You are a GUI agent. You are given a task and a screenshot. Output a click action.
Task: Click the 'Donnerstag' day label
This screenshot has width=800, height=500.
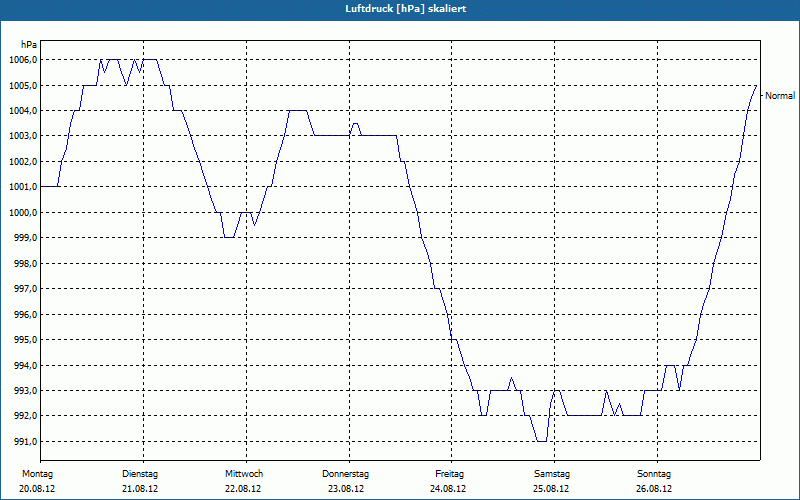(x=345, y=474)
